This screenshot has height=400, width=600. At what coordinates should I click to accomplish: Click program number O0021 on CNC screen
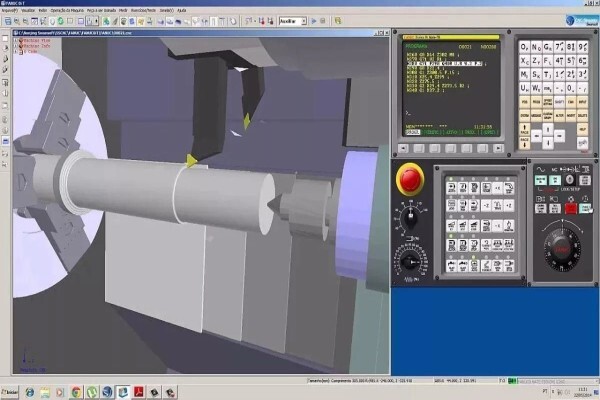click(x=465, y=47)
